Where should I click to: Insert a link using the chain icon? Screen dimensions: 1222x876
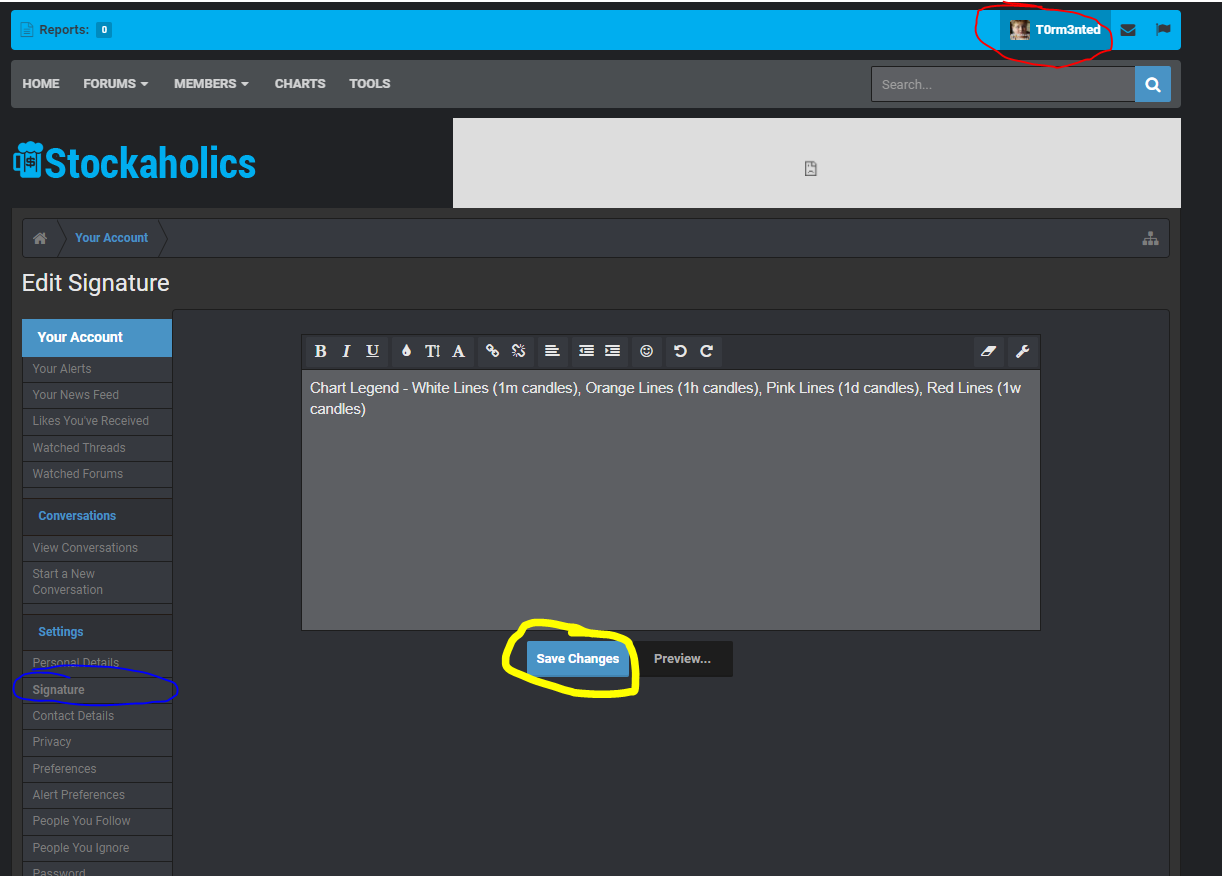(x=492, y=351)
